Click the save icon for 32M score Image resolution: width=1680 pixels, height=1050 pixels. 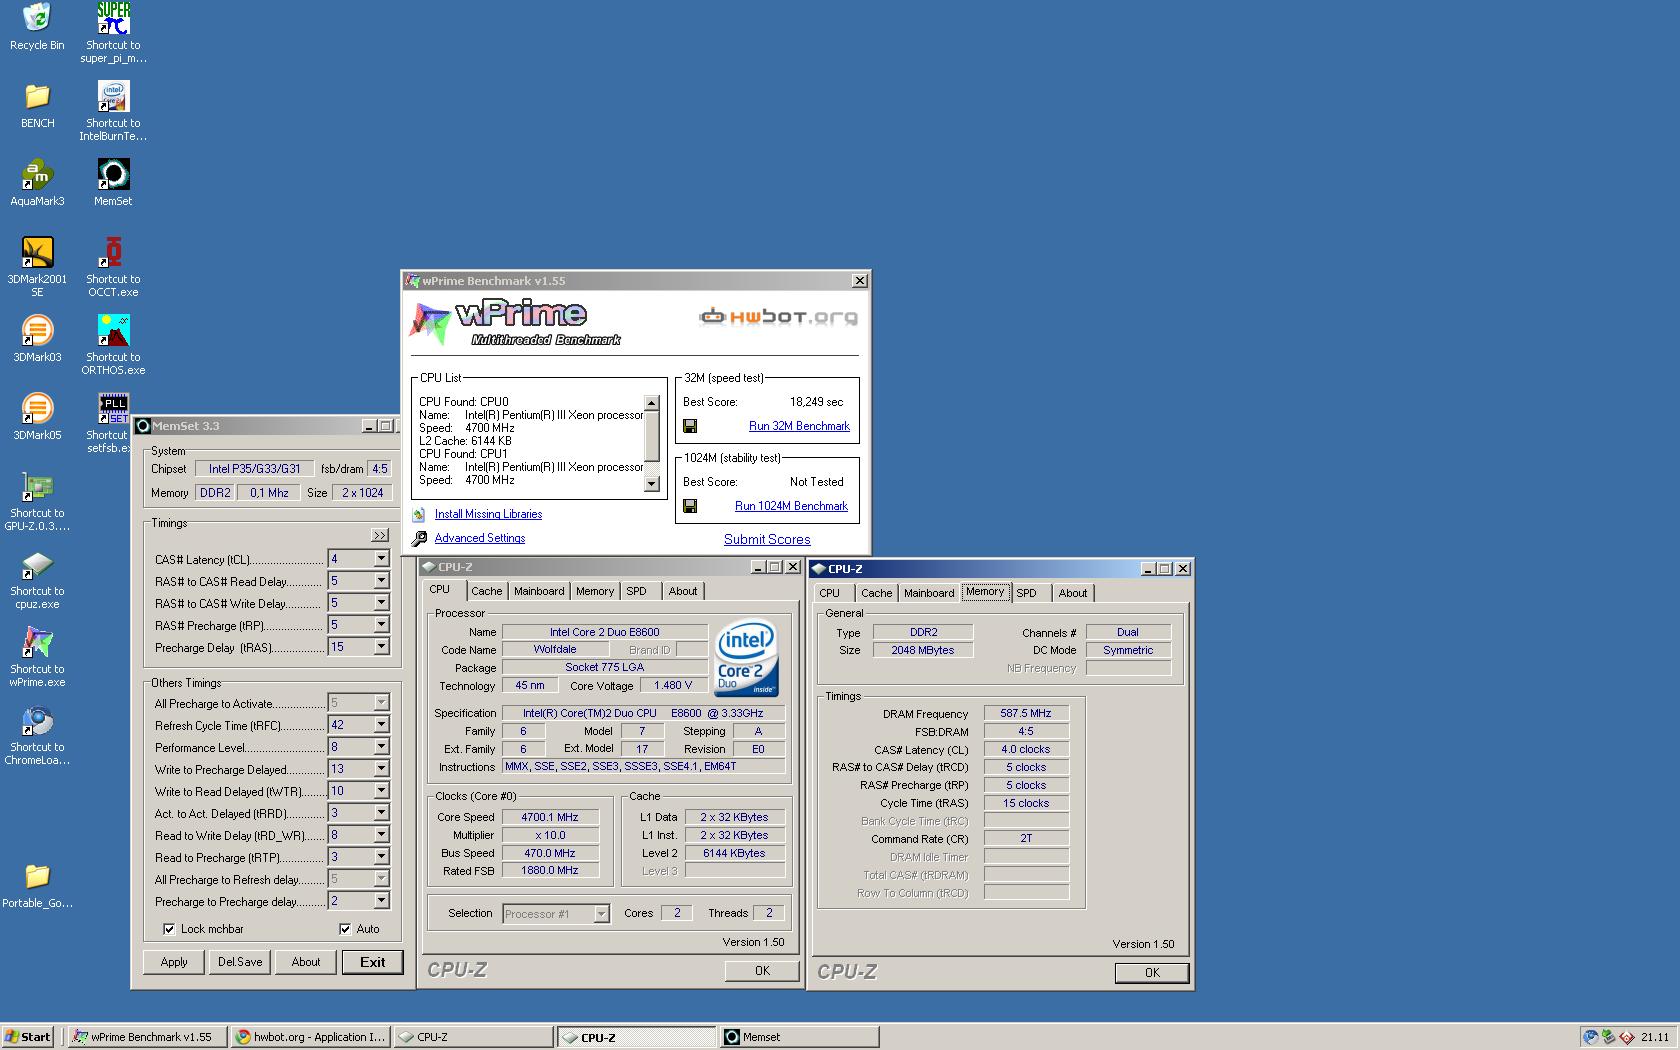click(x=690, y=426)
